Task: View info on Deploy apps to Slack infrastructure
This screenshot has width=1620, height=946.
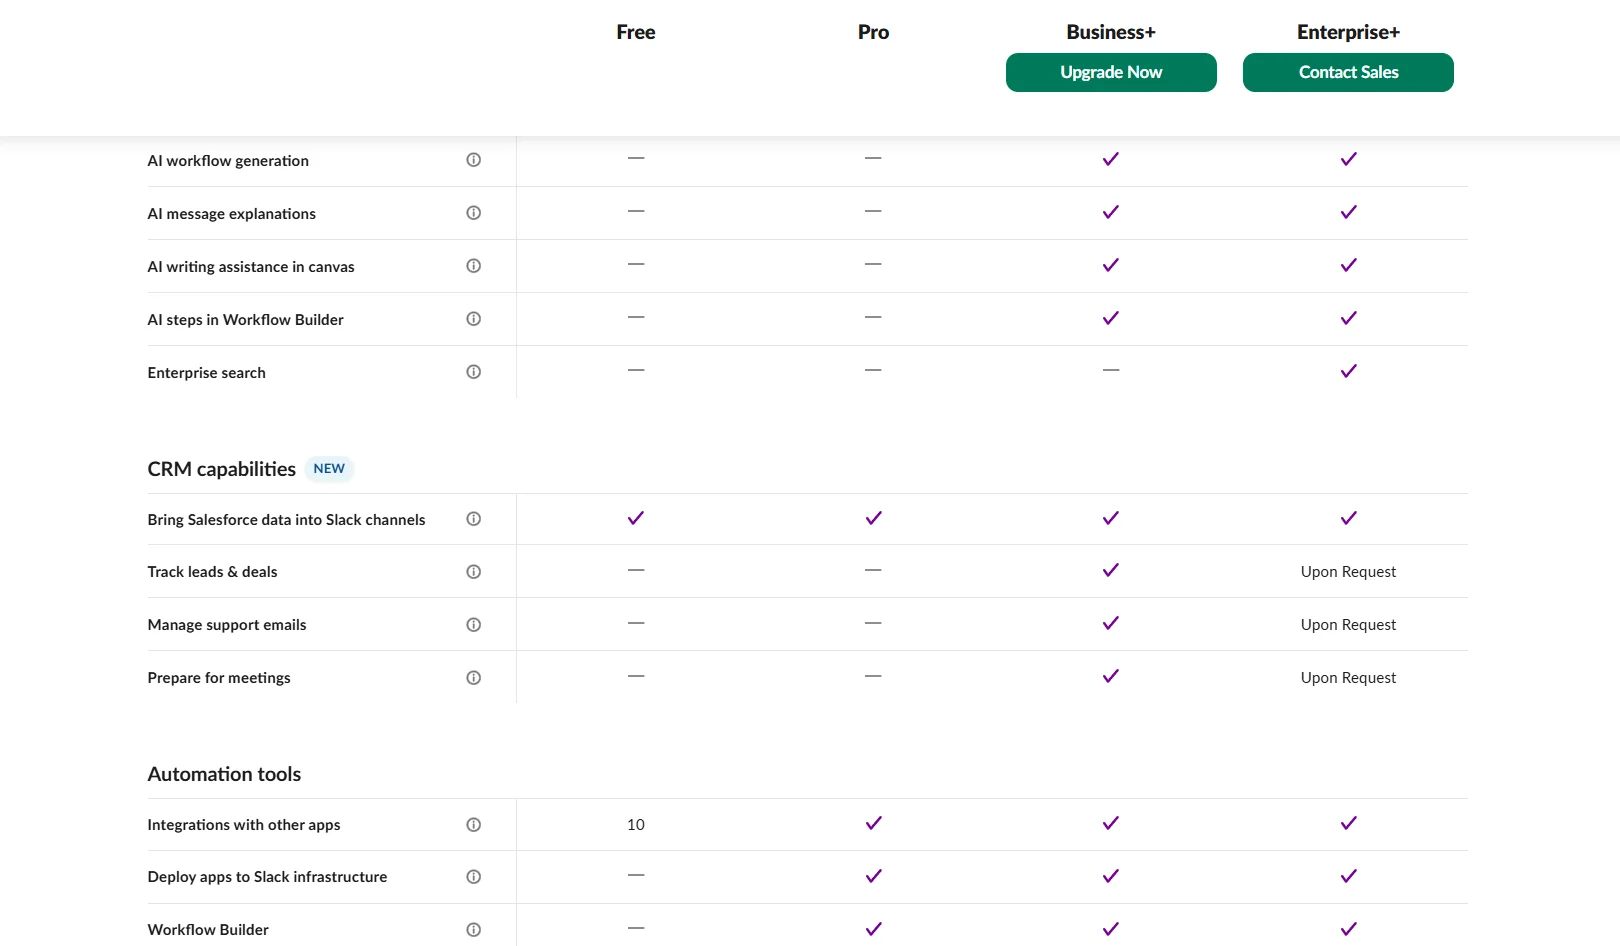Action: tap(474, 877)
